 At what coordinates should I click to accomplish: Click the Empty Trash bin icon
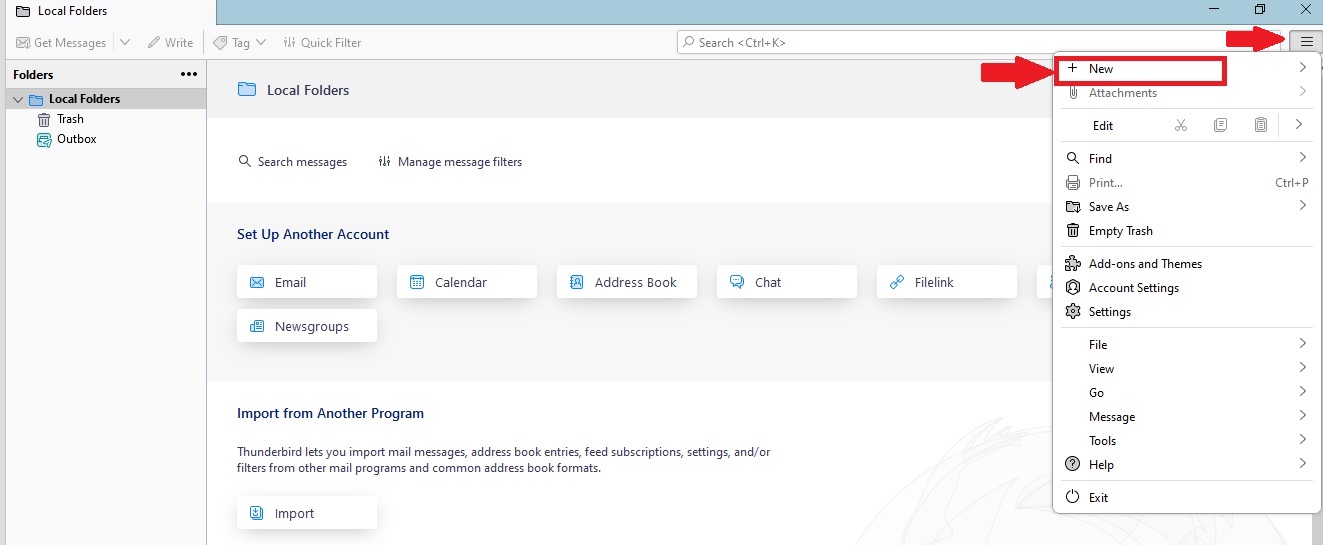coord(1073,230)
